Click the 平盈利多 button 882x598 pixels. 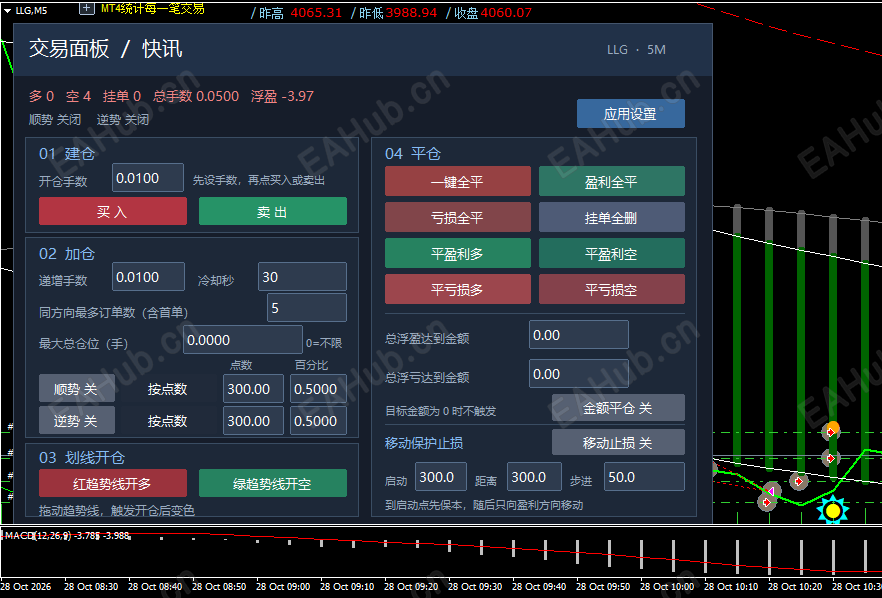point(457,253)
